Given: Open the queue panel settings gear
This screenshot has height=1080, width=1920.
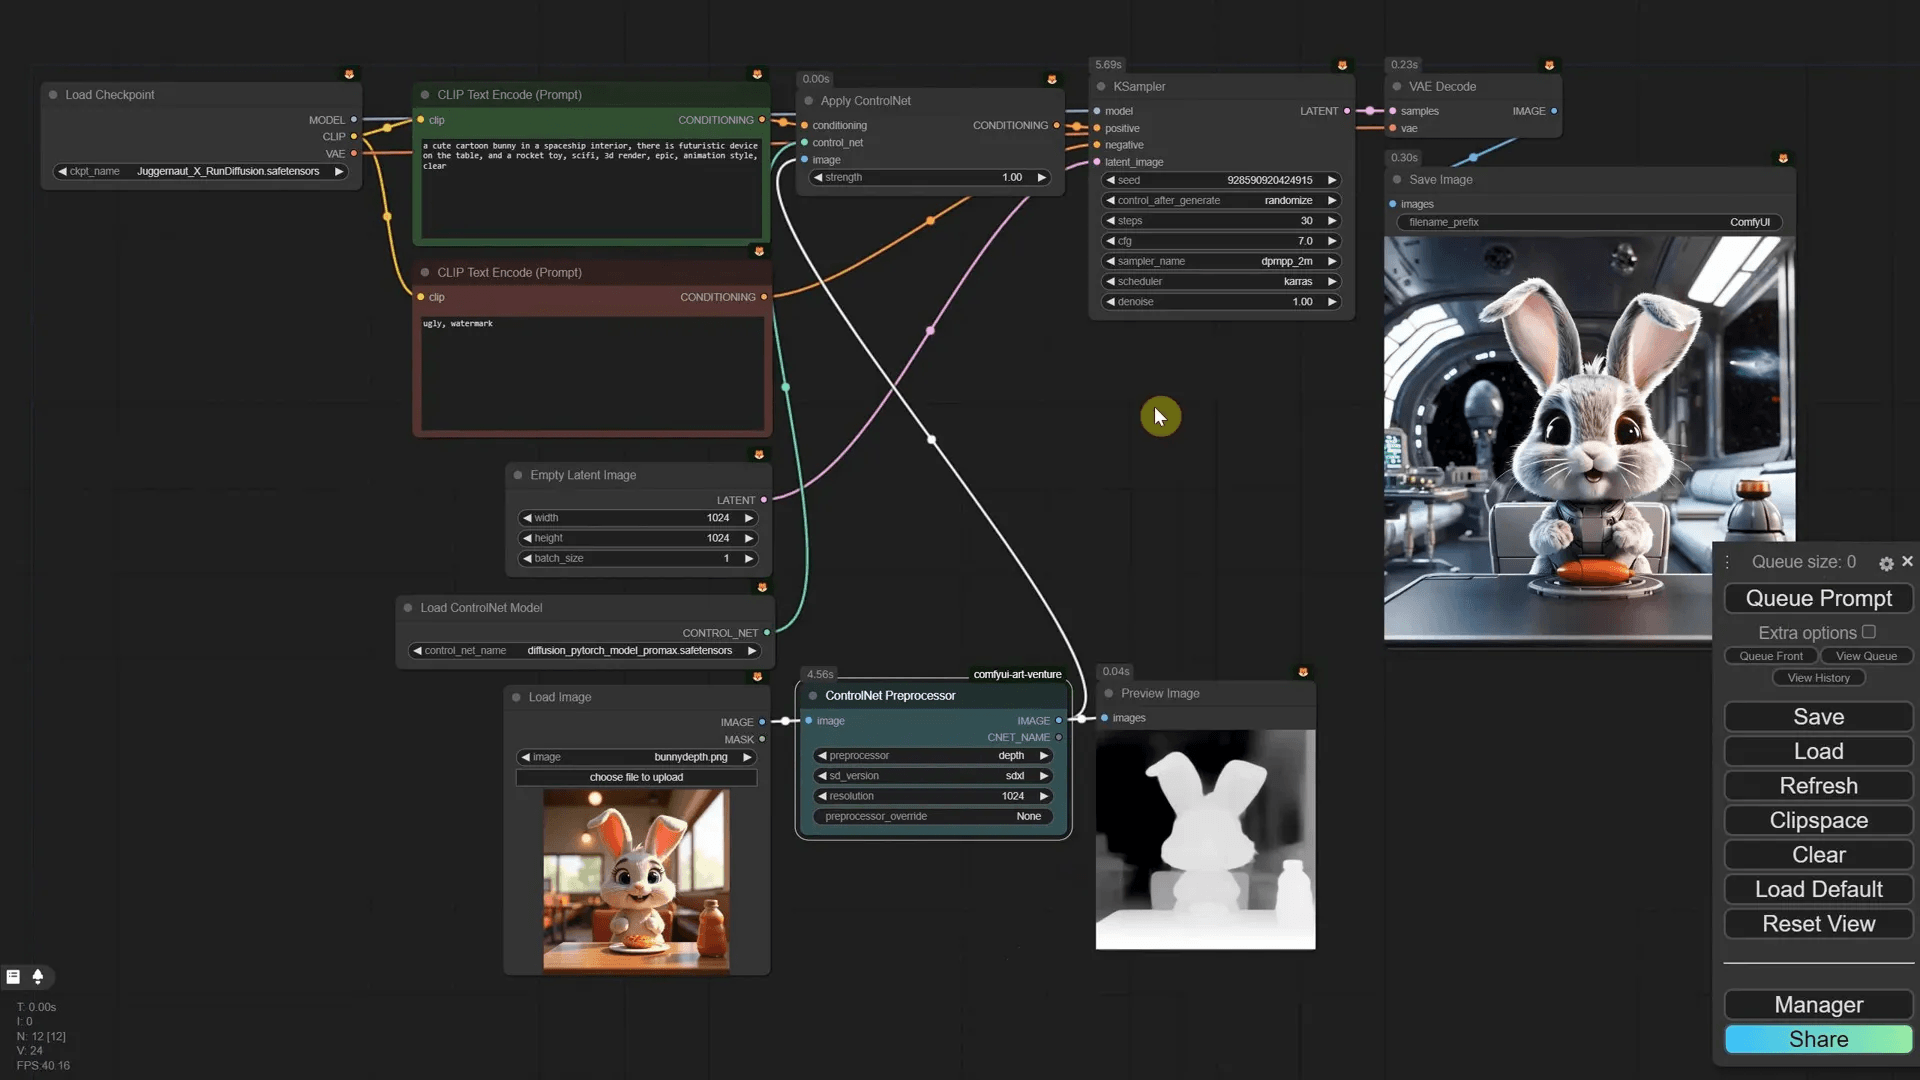Looking at the screenshot, I should point(1886,563).
